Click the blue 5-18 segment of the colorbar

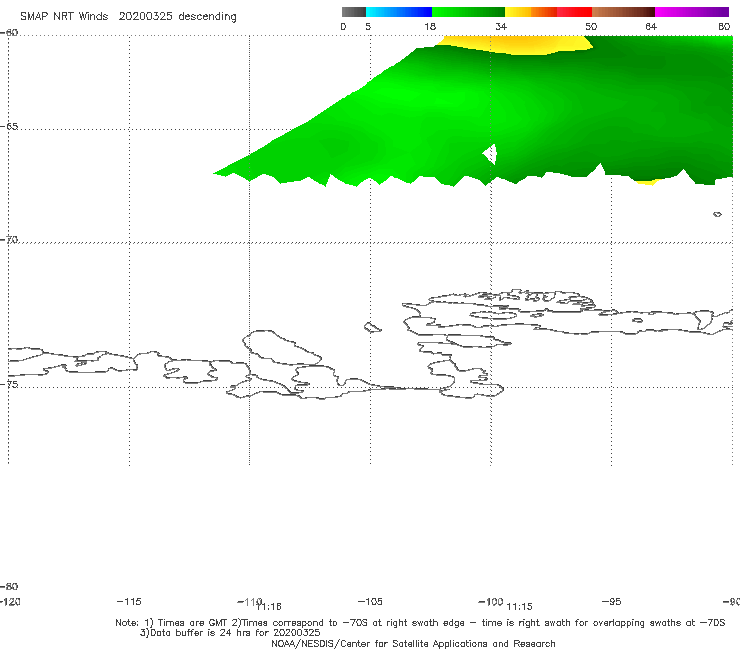tap(399, 12)
